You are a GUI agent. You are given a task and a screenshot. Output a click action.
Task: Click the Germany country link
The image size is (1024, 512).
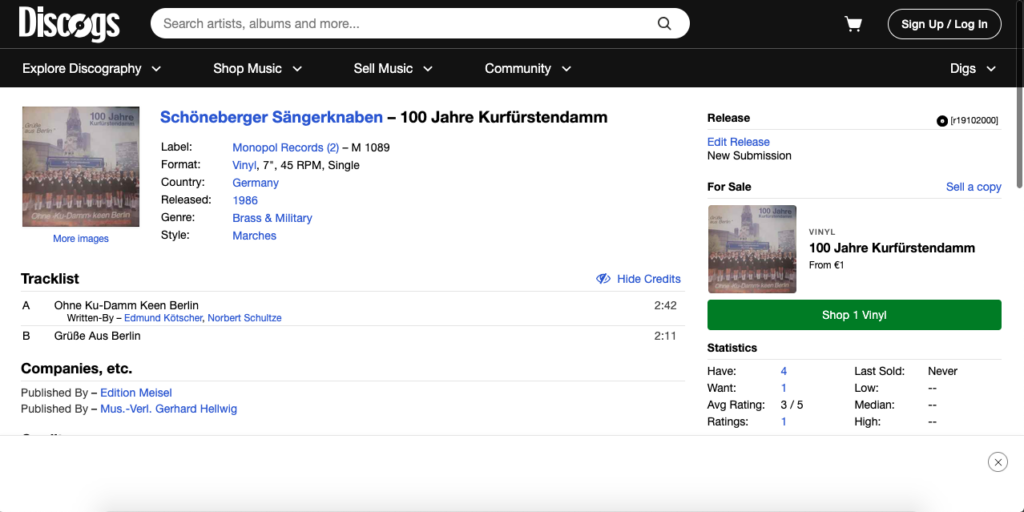coord(255,183)
